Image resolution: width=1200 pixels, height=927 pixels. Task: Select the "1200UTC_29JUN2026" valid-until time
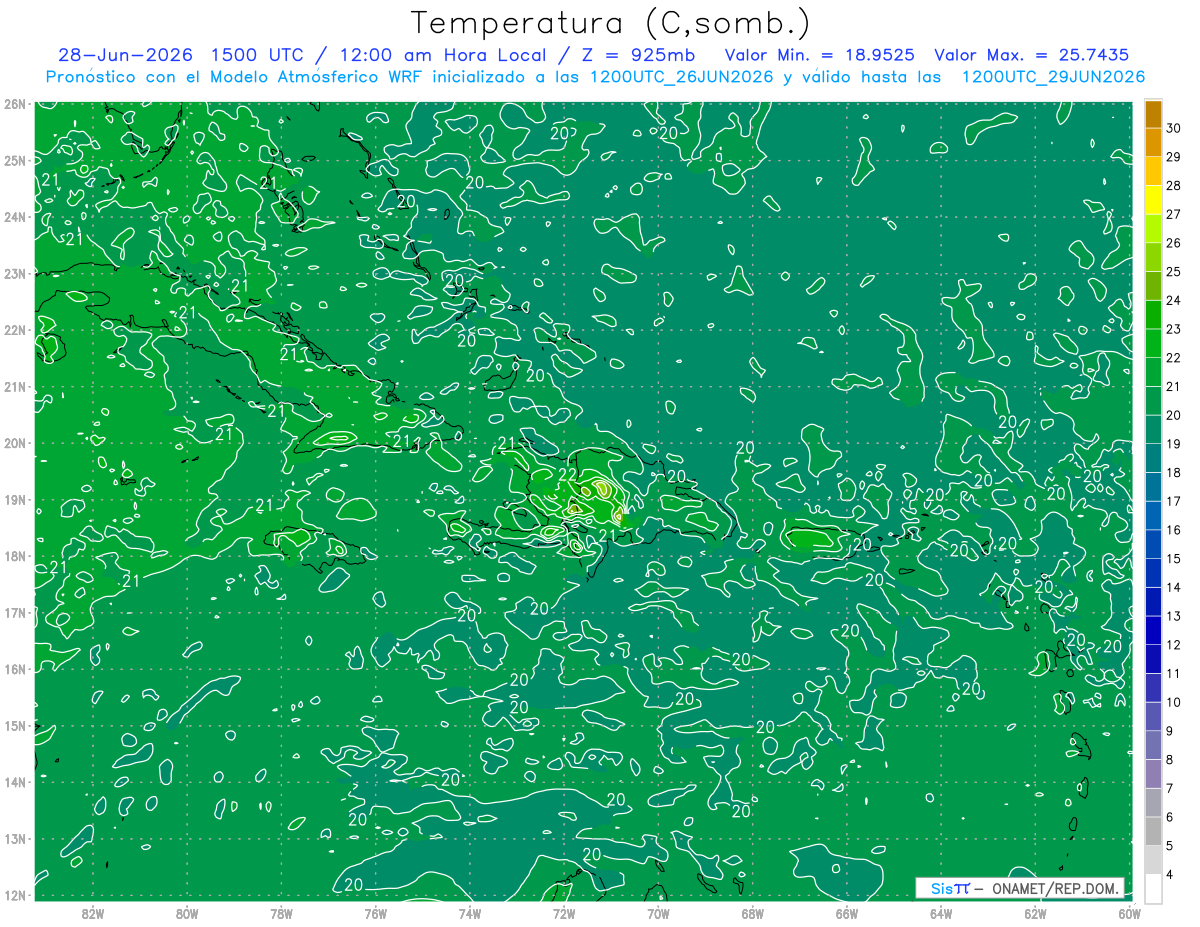1053,77
